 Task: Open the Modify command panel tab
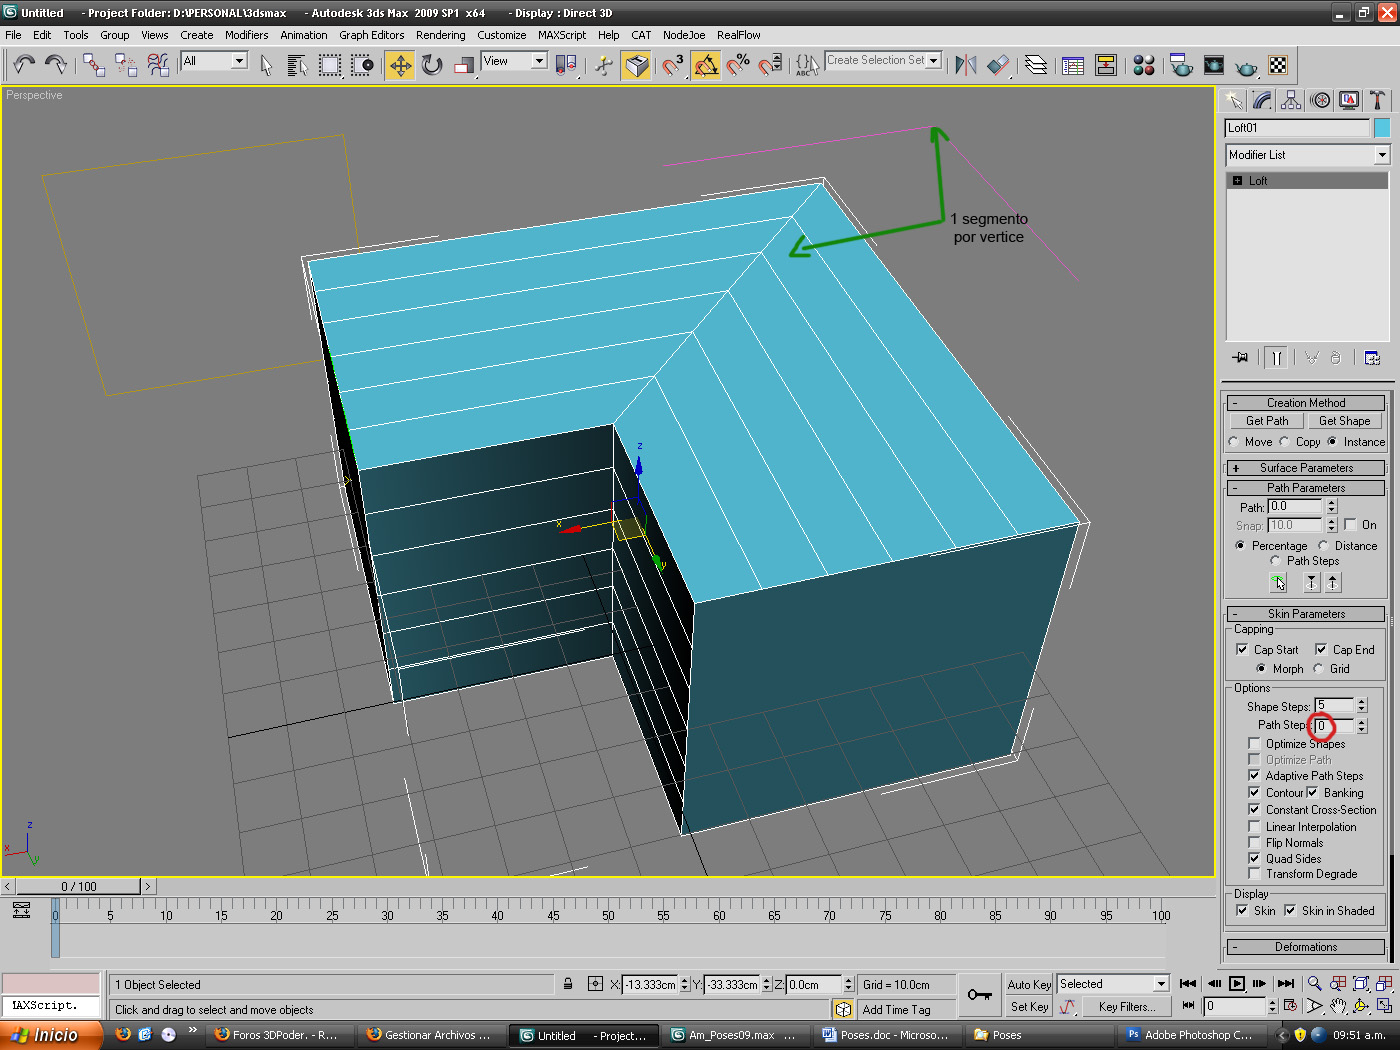tap(1262, 100)
